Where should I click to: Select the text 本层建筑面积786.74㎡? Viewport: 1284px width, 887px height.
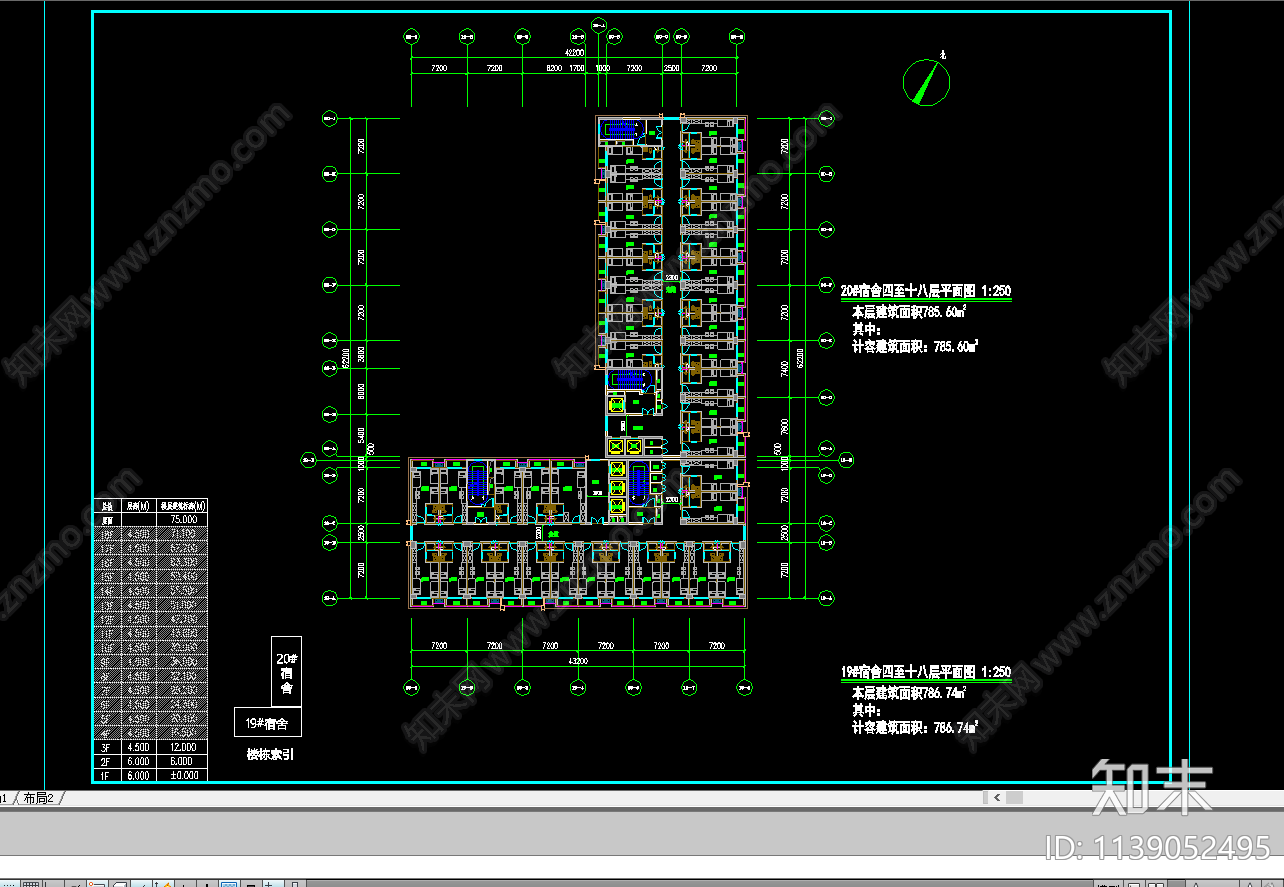(909, 692)
